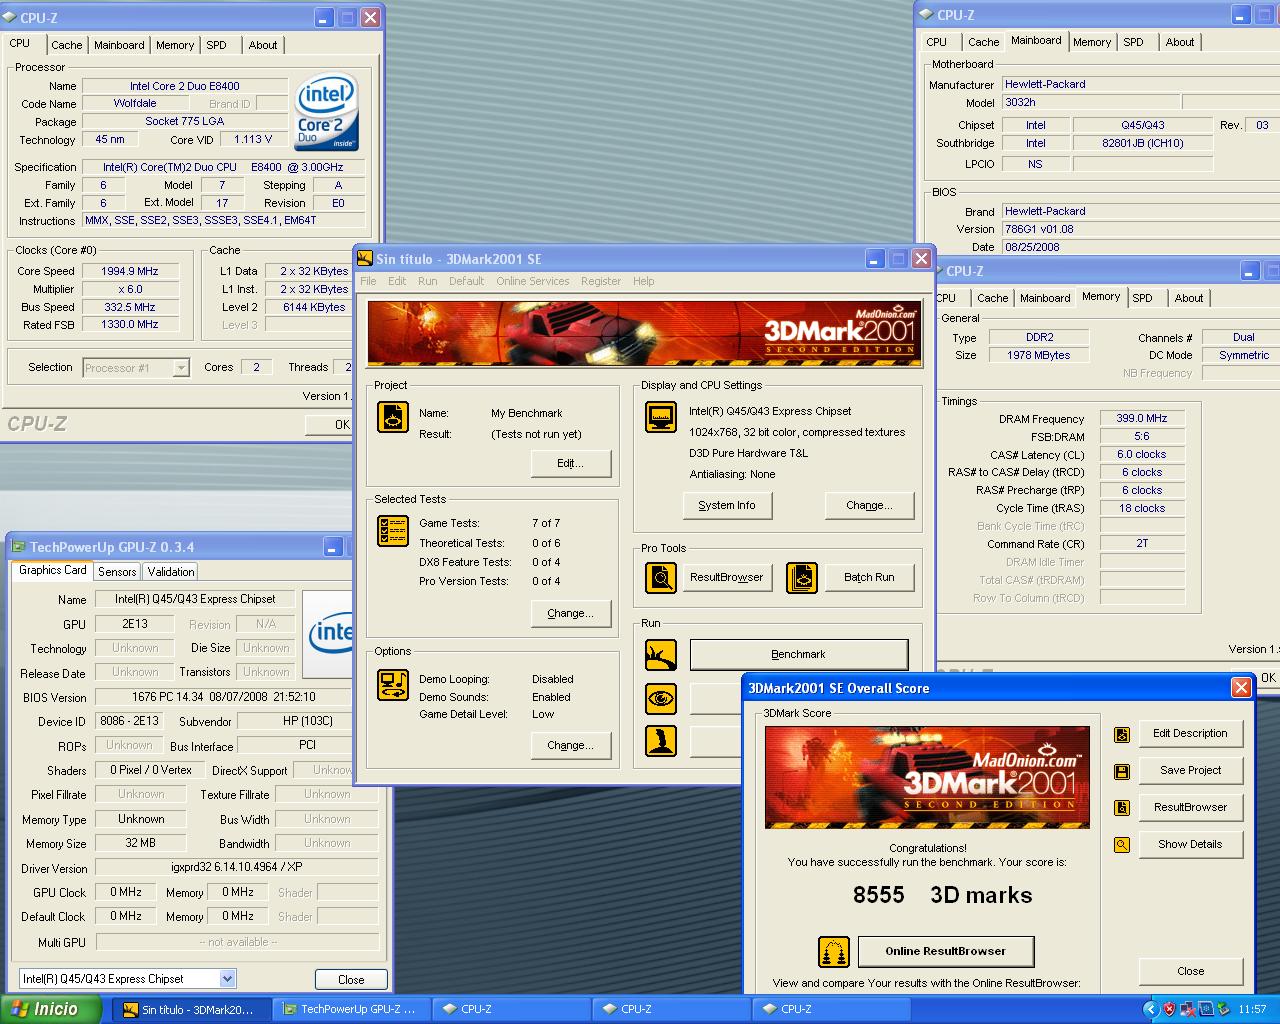Click the back arrow icon in system tray

1150,1009
